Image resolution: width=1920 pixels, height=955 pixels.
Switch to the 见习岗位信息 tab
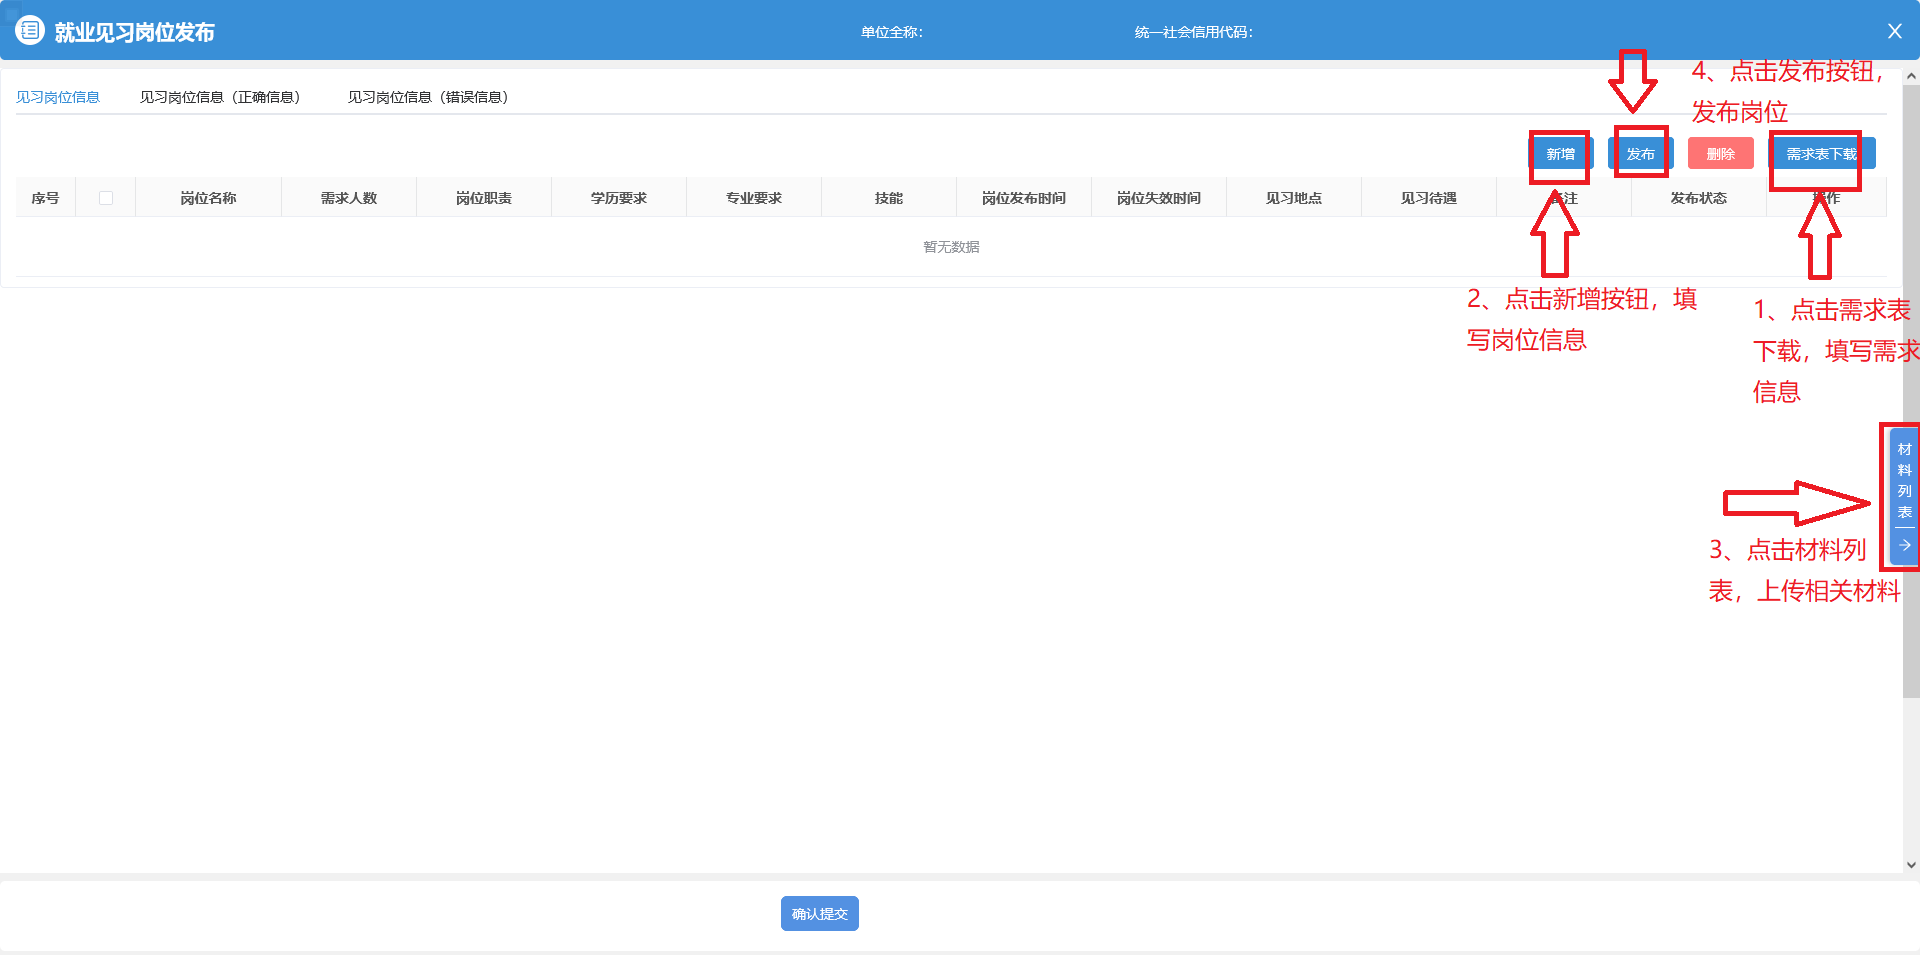(x=58, y=97)
